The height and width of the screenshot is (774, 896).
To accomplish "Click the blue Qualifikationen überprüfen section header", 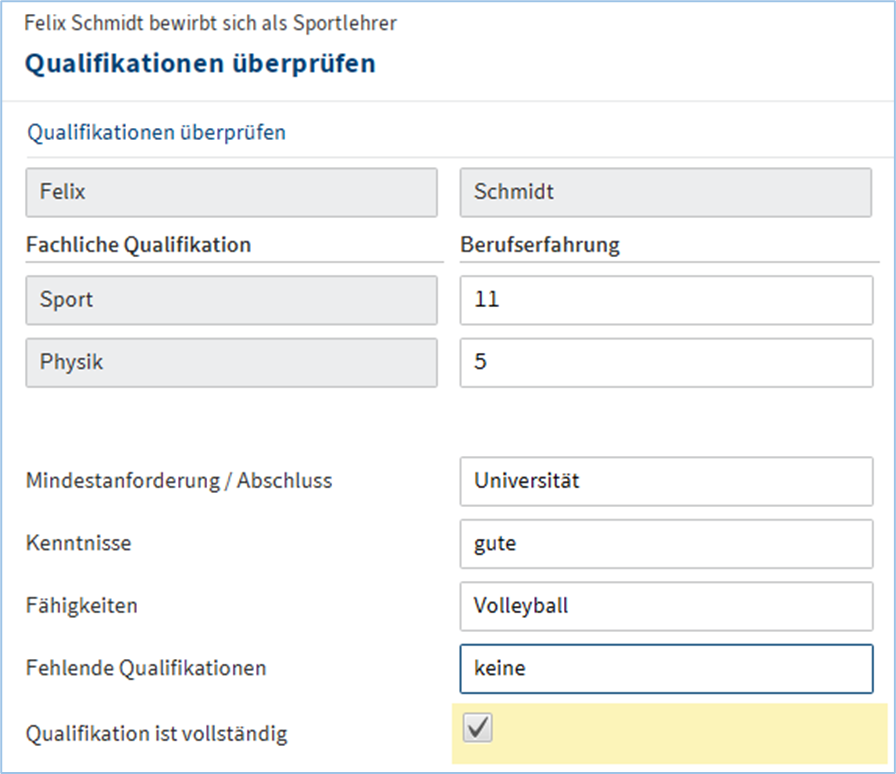I will pos(156,132).
